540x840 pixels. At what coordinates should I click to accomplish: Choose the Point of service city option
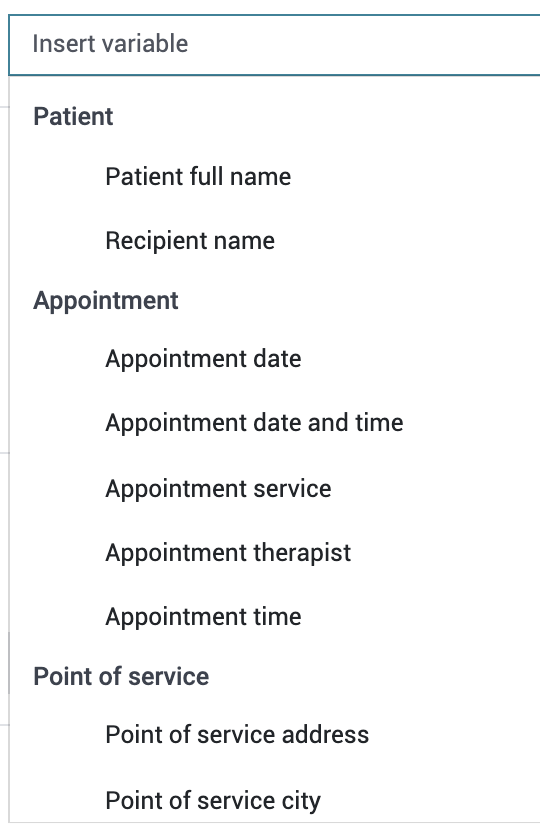click(x=274, y=800)
